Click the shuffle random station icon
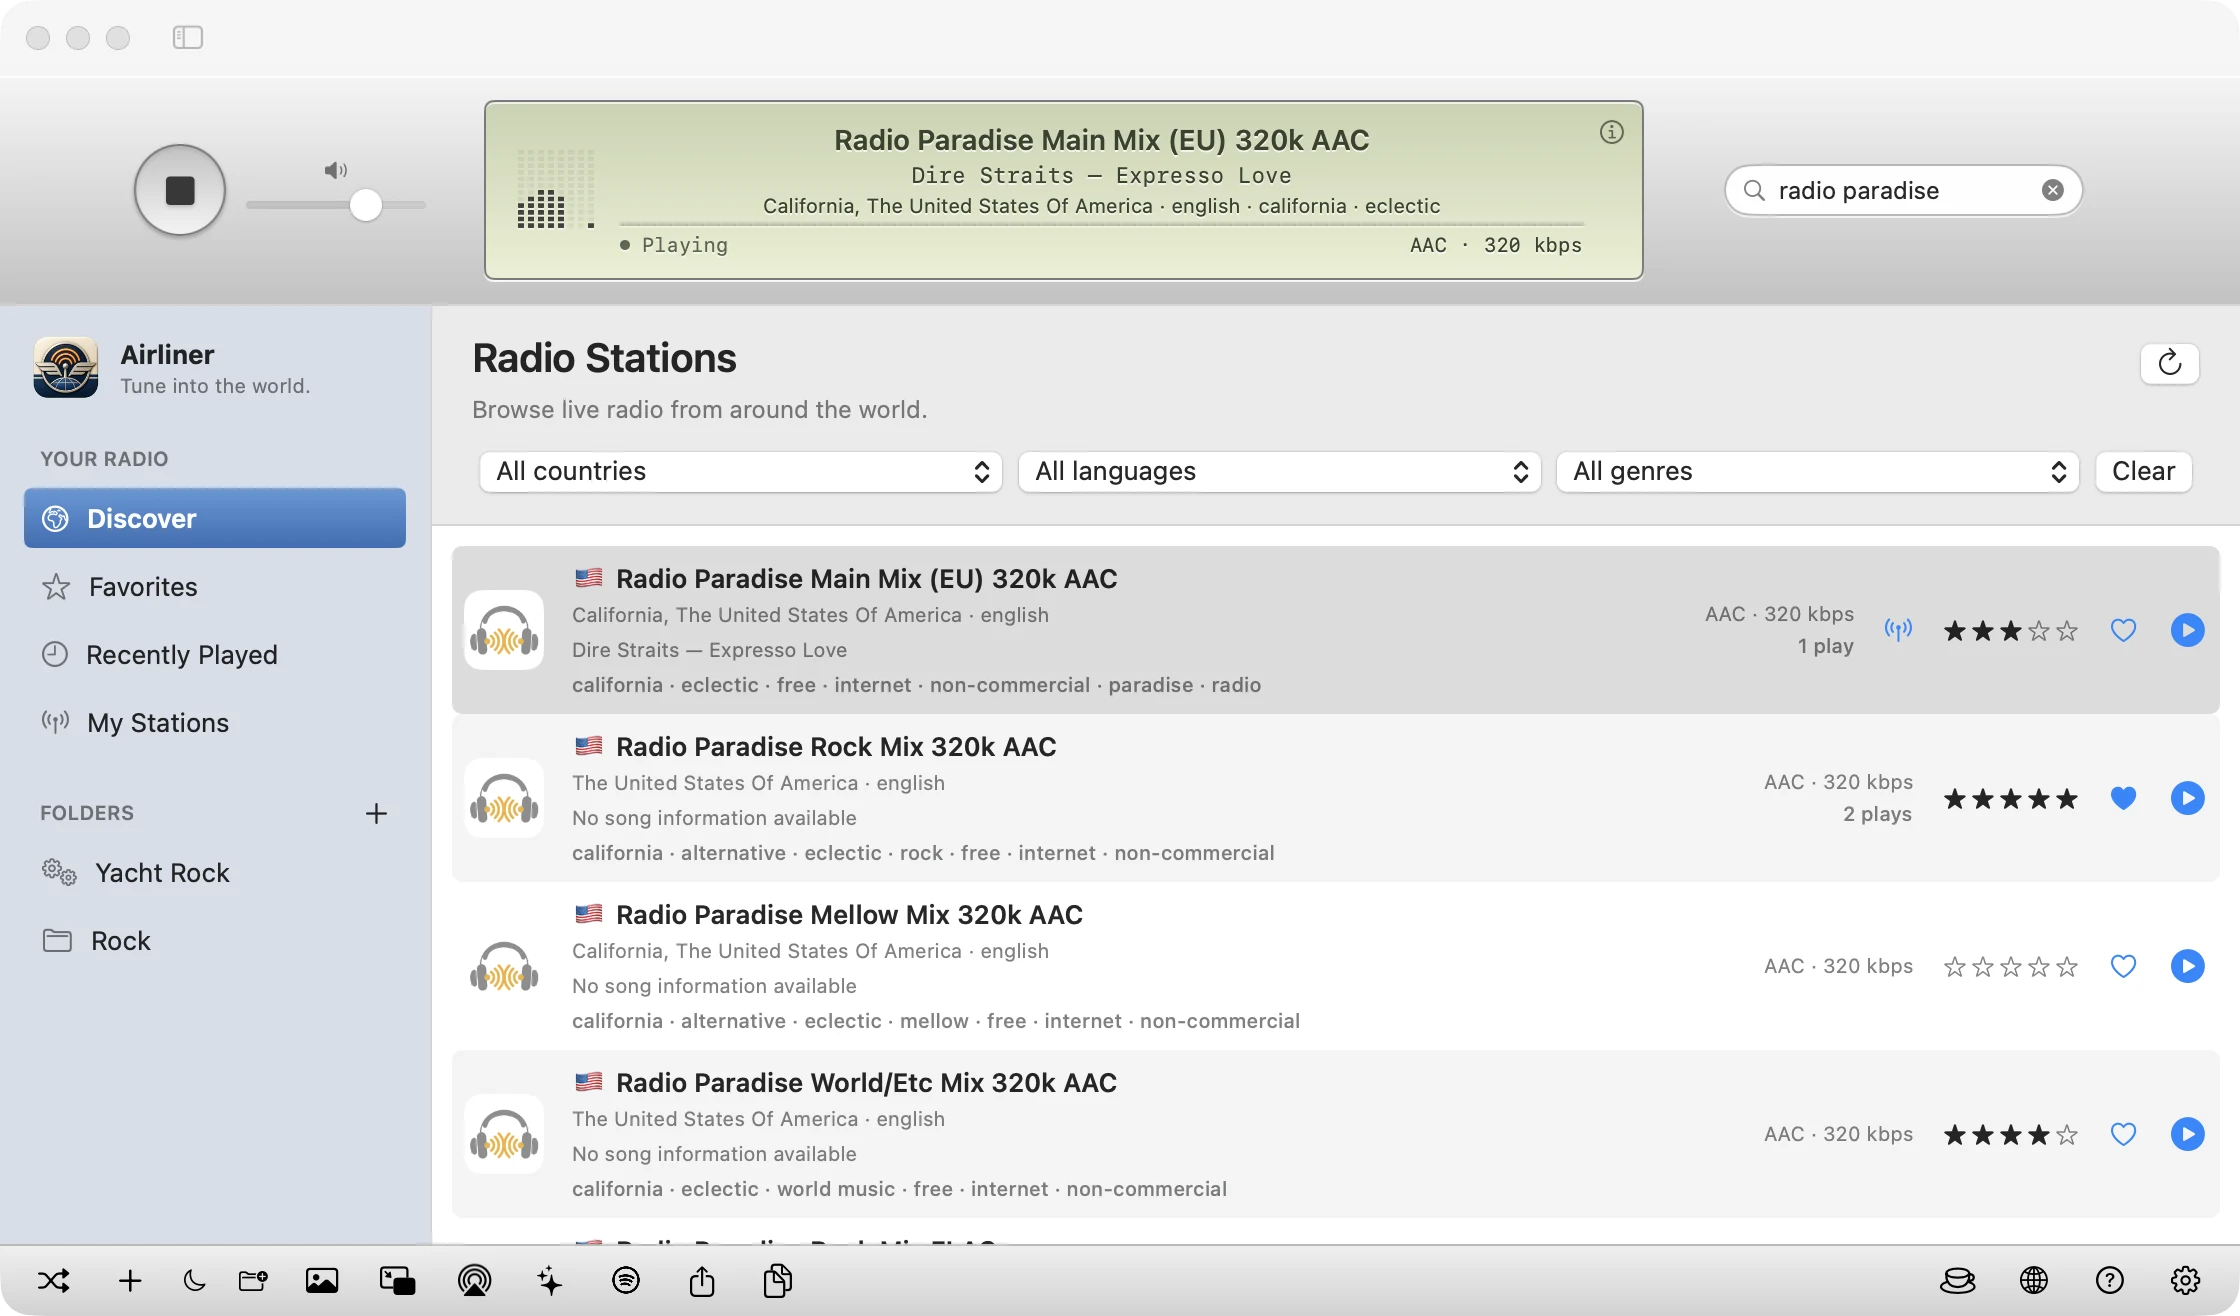 point(54,1280)
